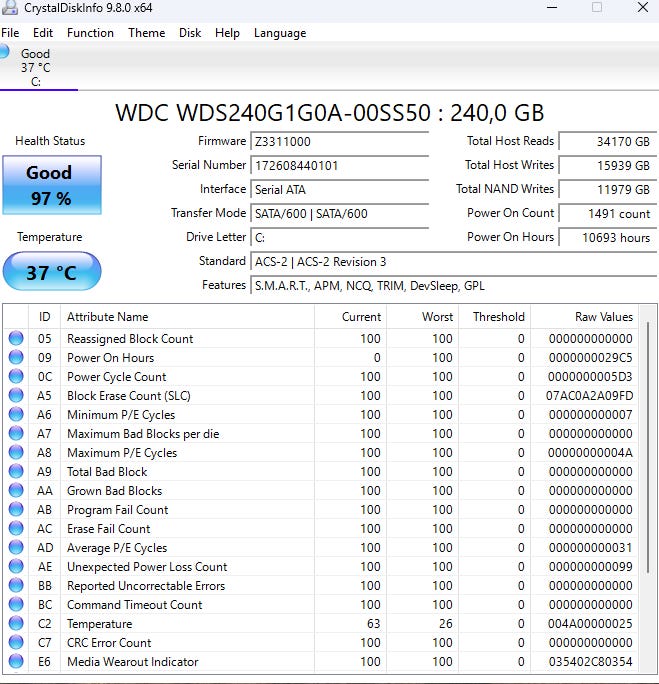Click Total NAND Writes value 11979 GB
The width and height of the screenshot is (659, 684).
click(608, 190)
